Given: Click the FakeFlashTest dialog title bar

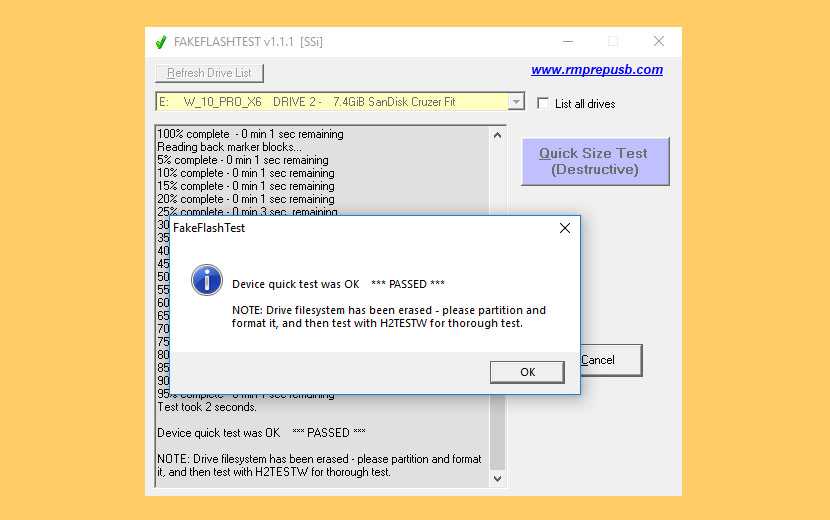Looking at the screenshot, I should point(350,228).
